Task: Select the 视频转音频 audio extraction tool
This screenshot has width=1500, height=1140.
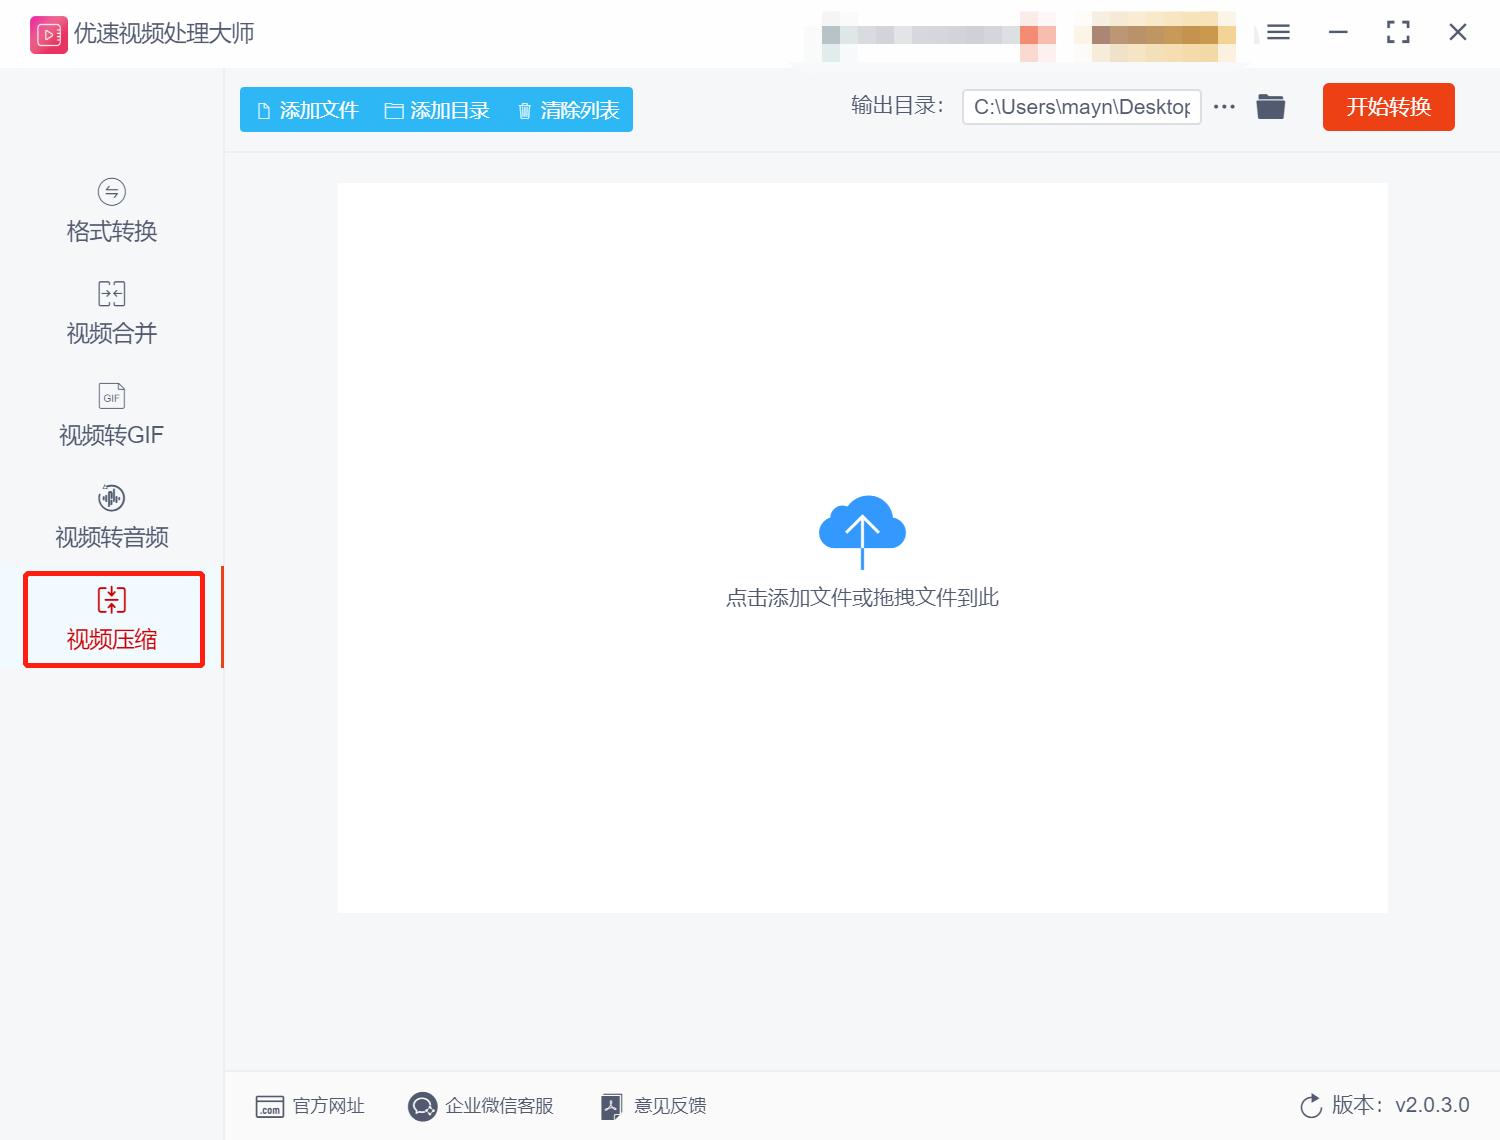Action: (110, 517)
